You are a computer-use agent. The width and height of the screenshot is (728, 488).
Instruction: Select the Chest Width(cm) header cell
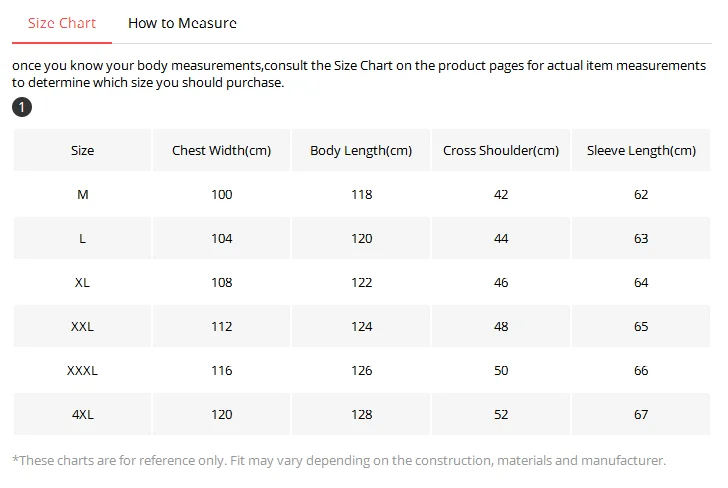pos(221,150)
